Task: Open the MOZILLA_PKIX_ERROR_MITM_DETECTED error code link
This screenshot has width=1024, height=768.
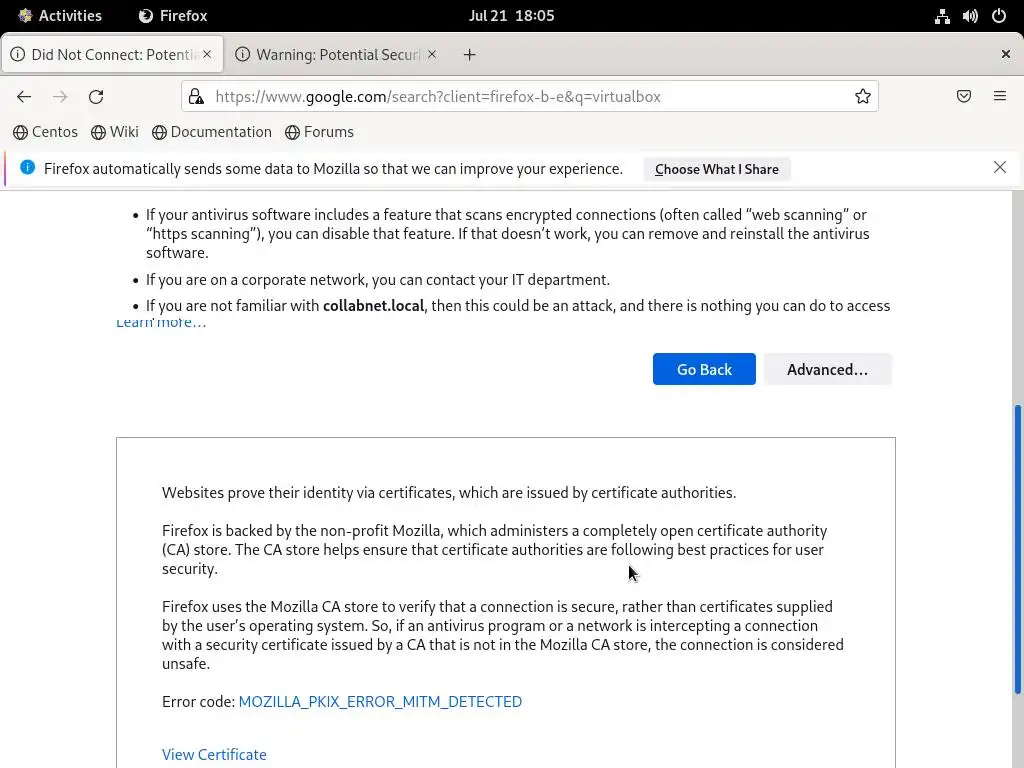Action: tap(380, 701)
